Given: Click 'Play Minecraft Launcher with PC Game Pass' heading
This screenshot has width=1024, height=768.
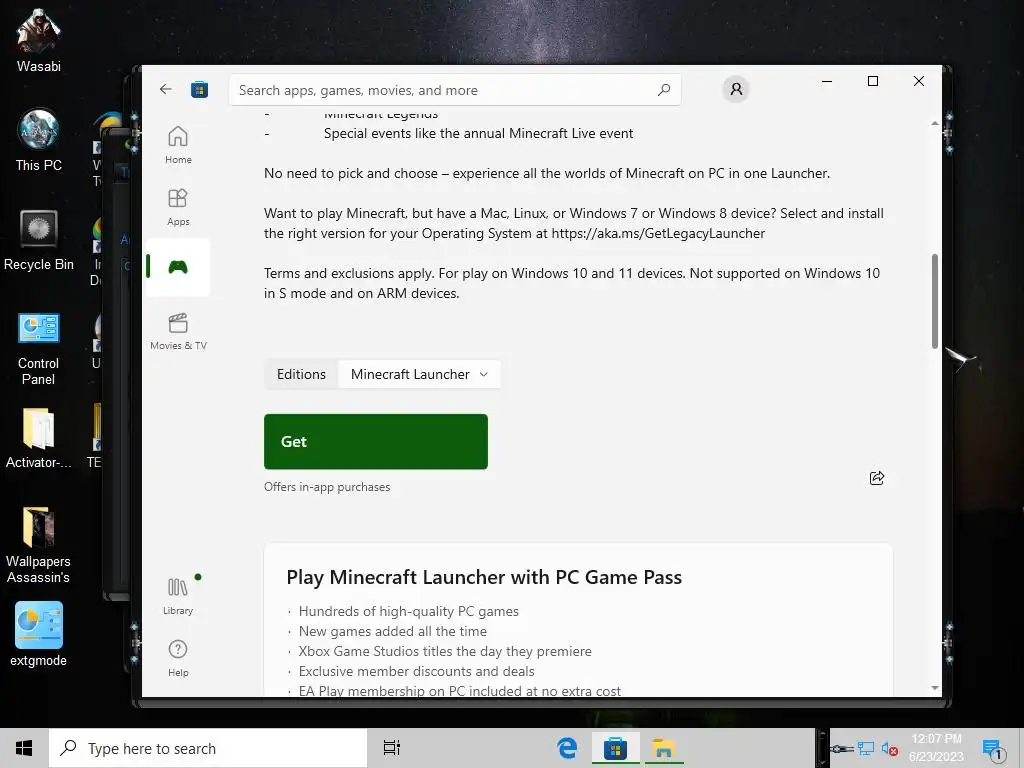Looking at the screenshot, I should tap(484, 577).
